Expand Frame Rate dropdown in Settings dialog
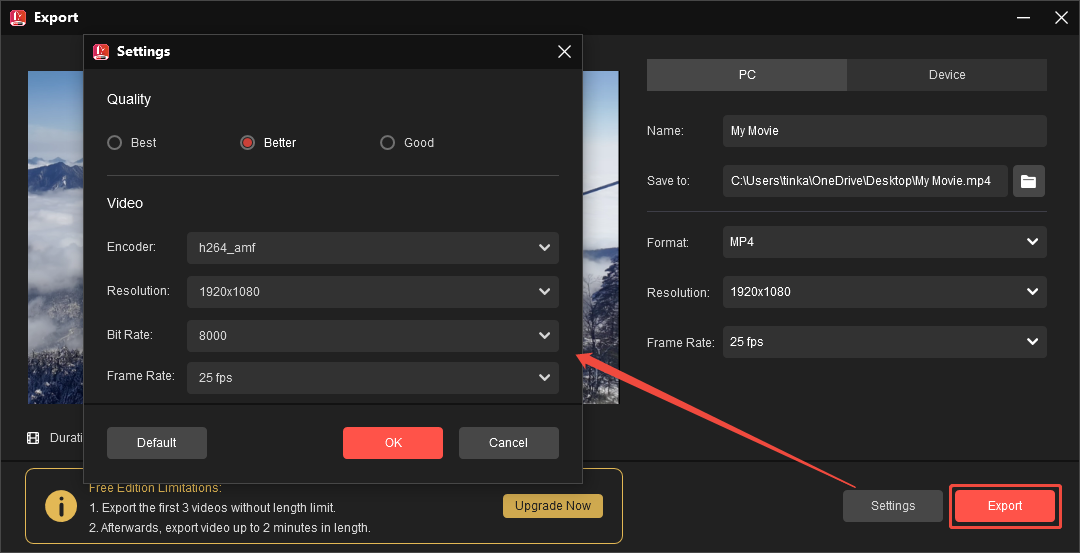Screen dimensions: 1080x553 coord(373,377)
